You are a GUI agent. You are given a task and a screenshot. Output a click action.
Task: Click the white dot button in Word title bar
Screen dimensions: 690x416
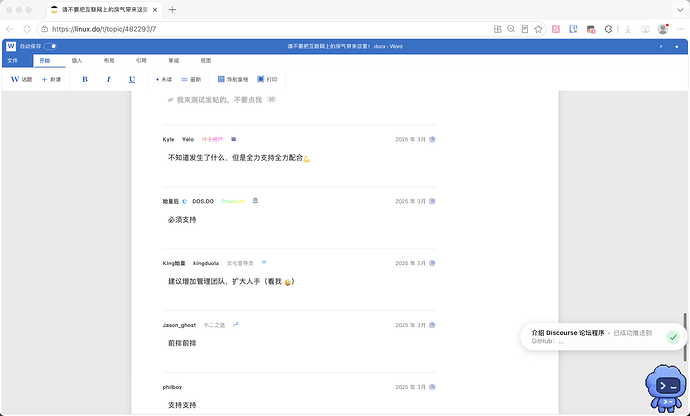[x=677, y=46]
